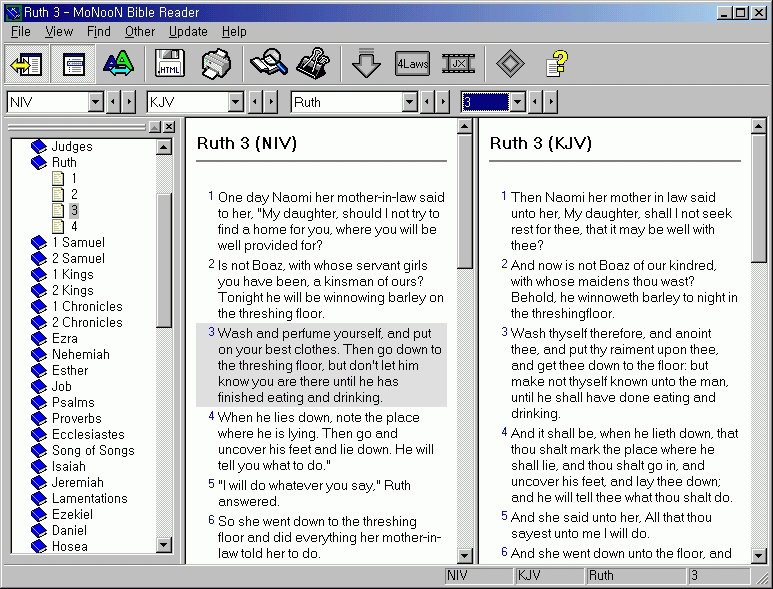Select 1 Chronicles in the tree
Screen dimensions: 773x589
(87, 307)
